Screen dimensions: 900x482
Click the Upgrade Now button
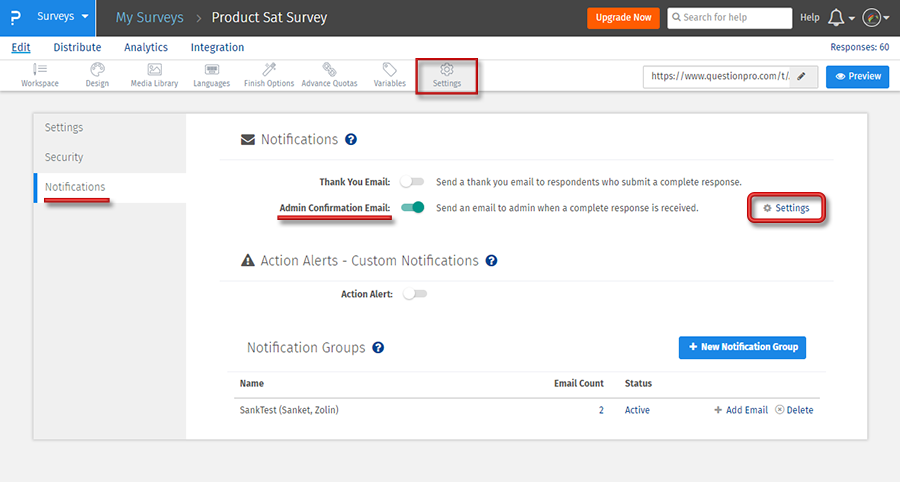point(623,17)
